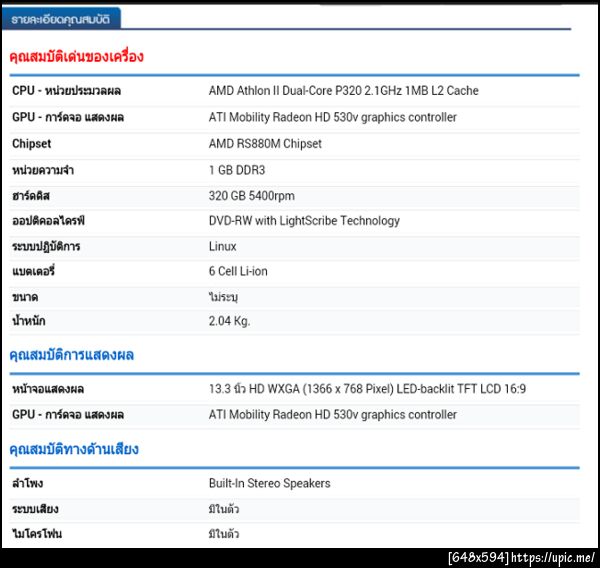
Task: Click the 'คุณสมบัติทางด้านเสียง' section heading
Action: click(74, 449)
